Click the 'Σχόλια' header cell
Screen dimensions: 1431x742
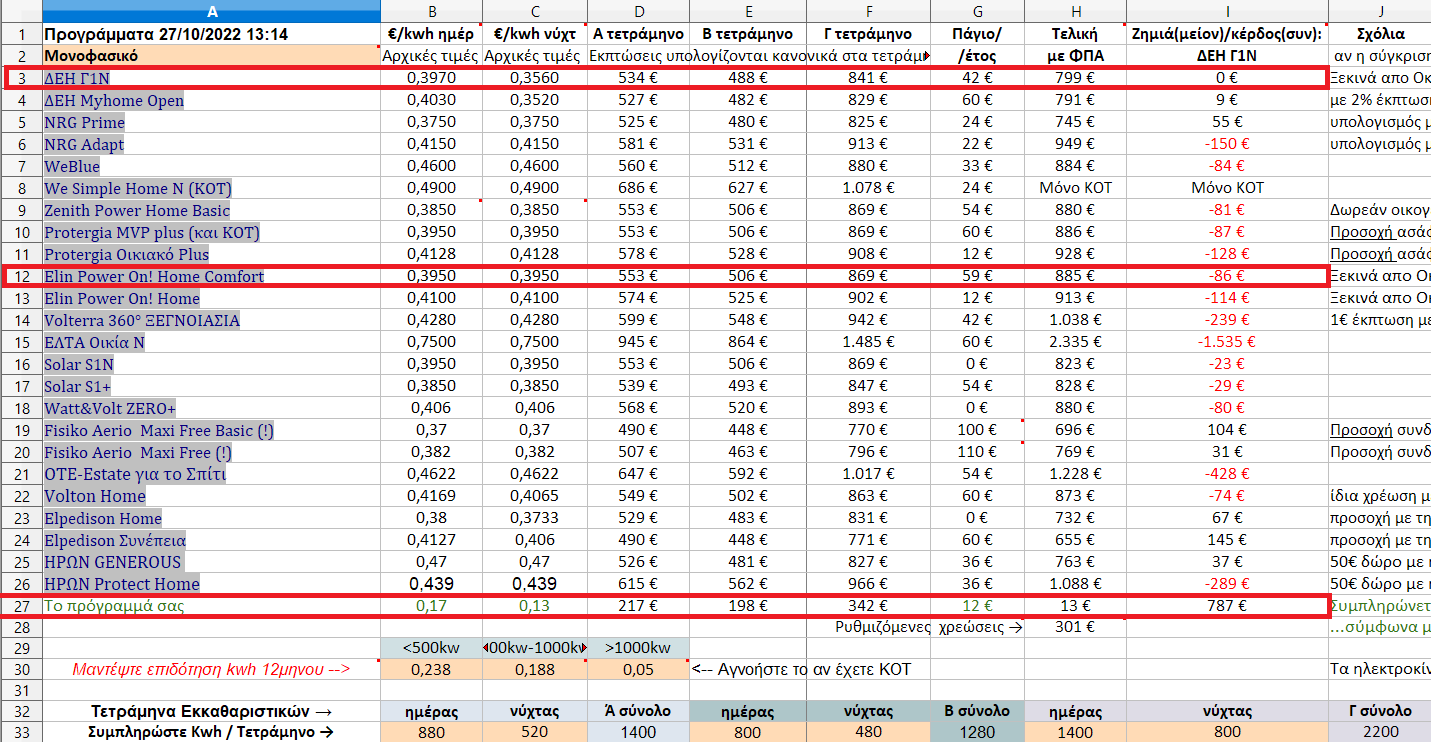pos(1382,34)
